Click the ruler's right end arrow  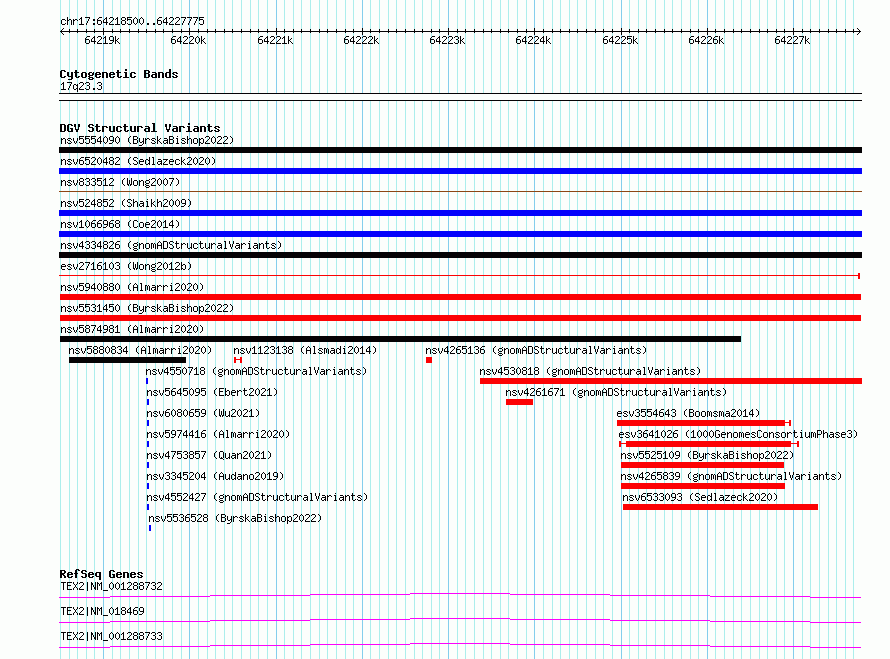pyautogui.click(x=858, y=32)
